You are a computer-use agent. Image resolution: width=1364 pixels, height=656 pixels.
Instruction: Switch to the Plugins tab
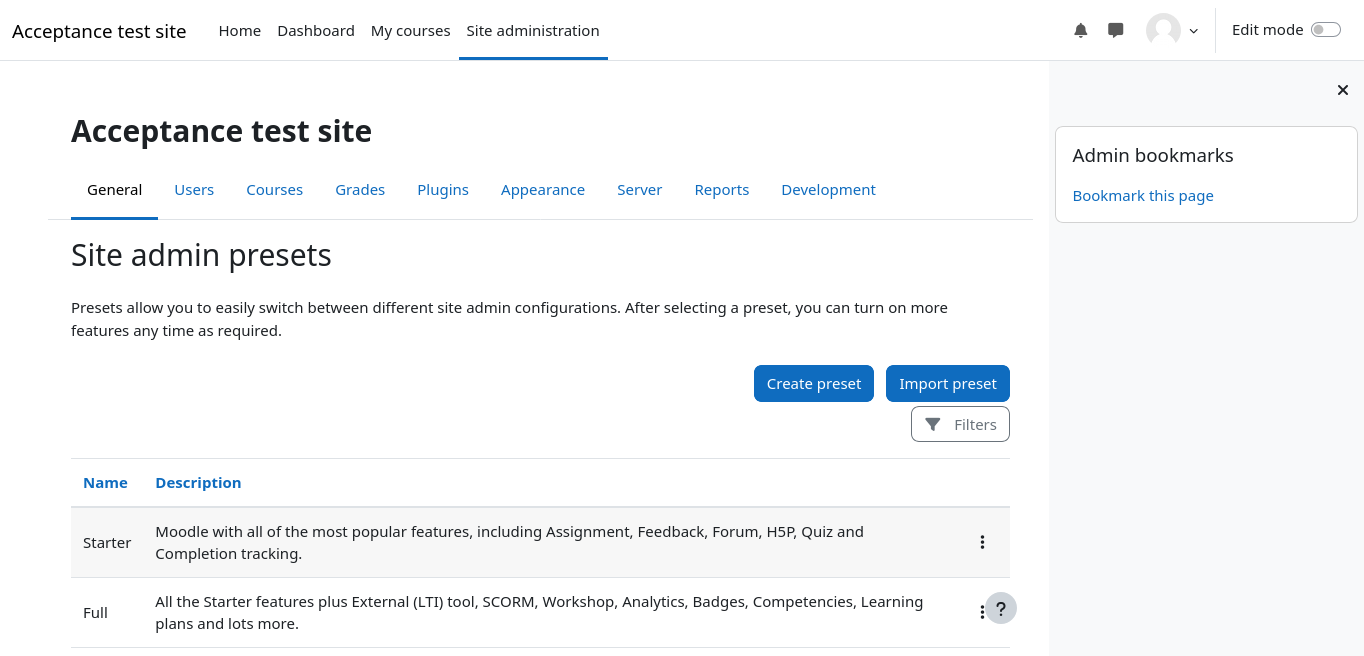point(443,190)
